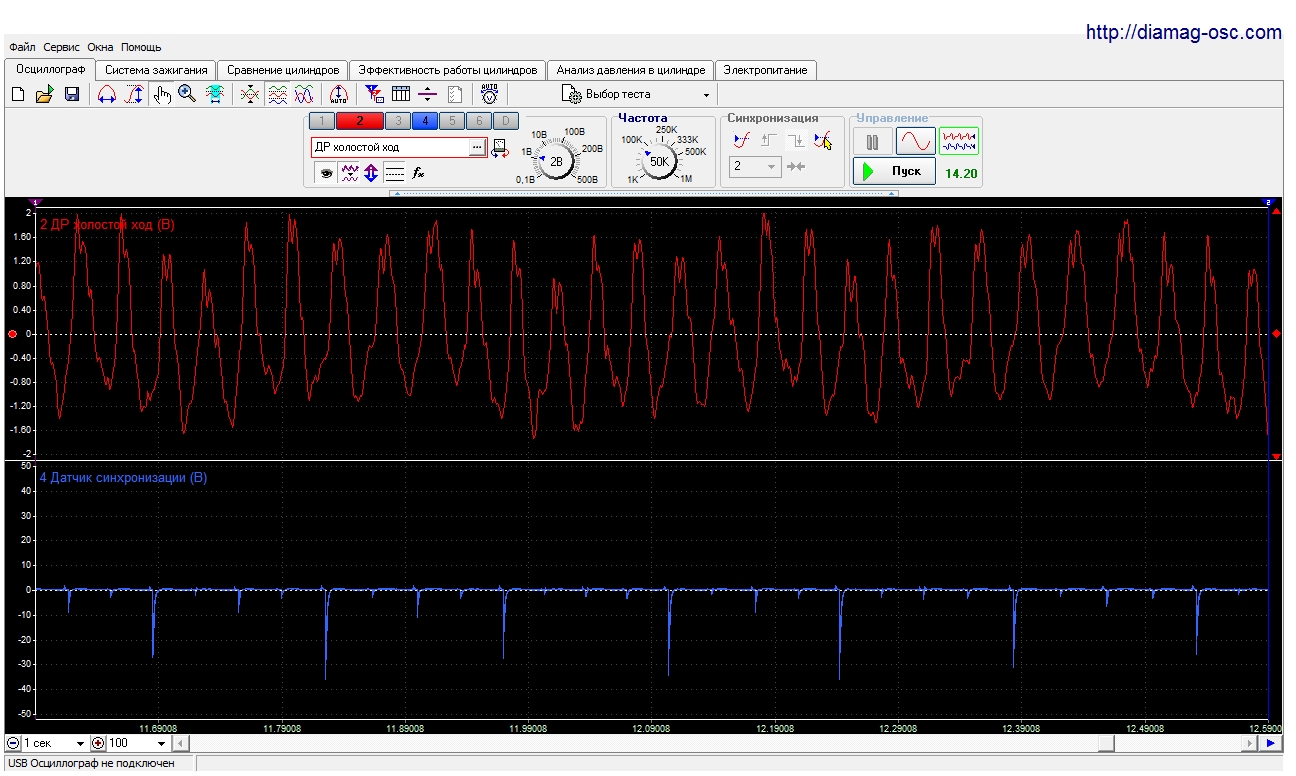
Task: Open the Сервис menu
Action: tap(61, 47)
